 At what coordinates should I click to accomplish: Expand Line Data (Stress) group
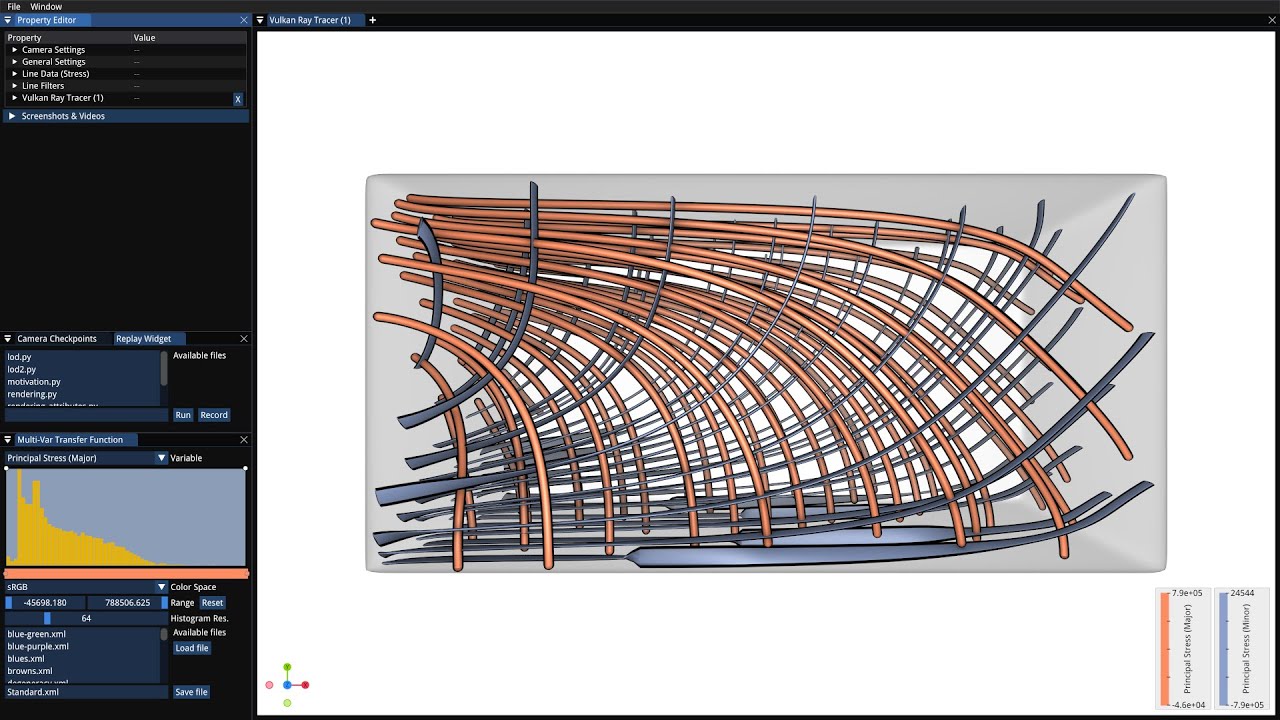point(15,74)
